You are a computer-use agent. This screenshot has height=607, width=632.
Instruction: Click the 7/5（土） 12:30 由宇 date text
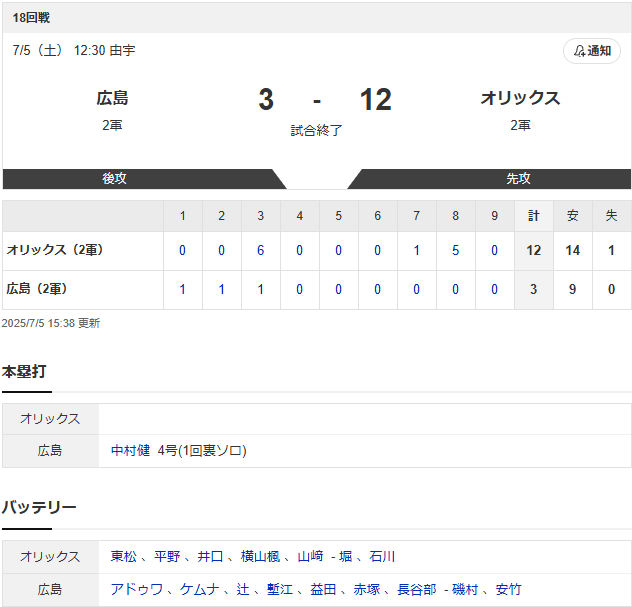[74, 50]
